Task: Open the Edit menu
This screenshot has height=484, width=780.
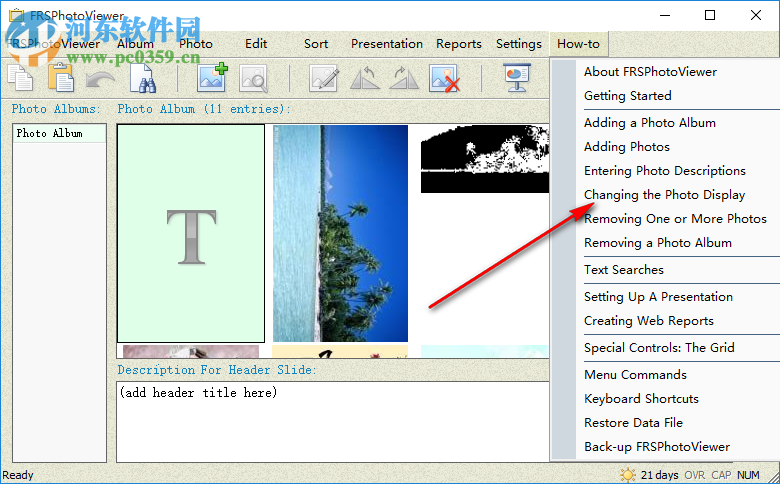Action: click(256, 44)
